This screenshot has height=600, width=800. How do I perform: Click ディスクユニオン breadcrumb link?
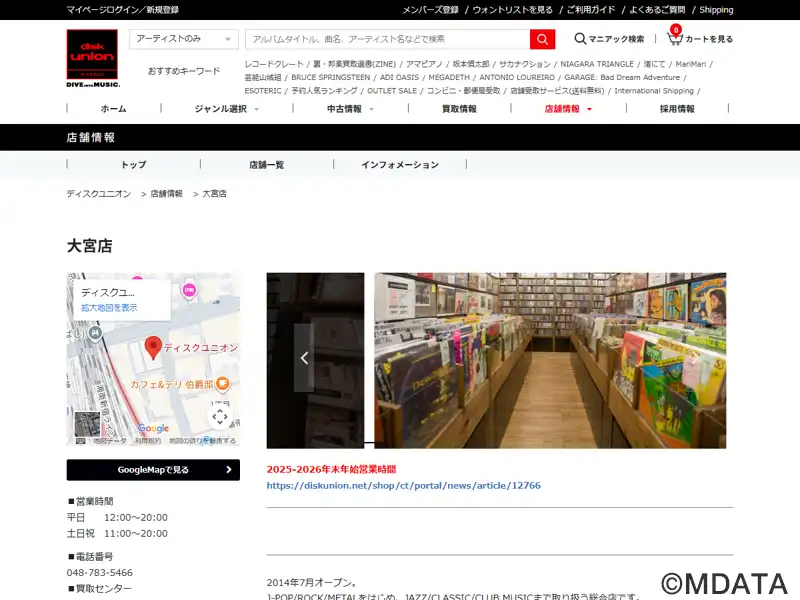coord(98,193)
